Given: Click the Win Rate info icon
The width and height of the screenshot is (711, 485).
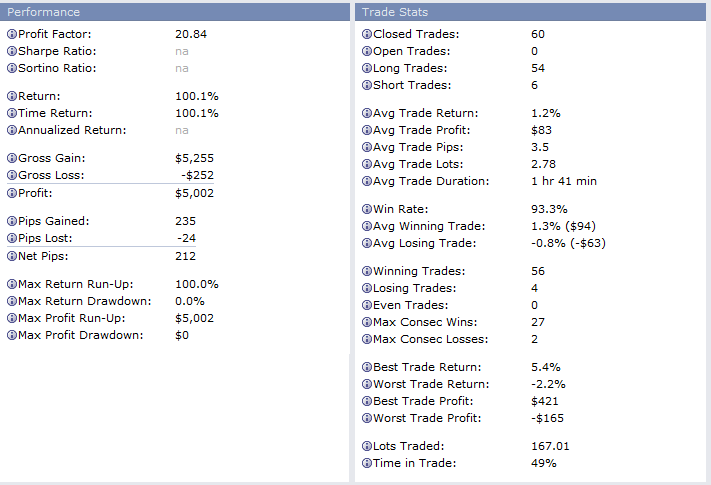Looking at the screenshot, I should point(367,209).
